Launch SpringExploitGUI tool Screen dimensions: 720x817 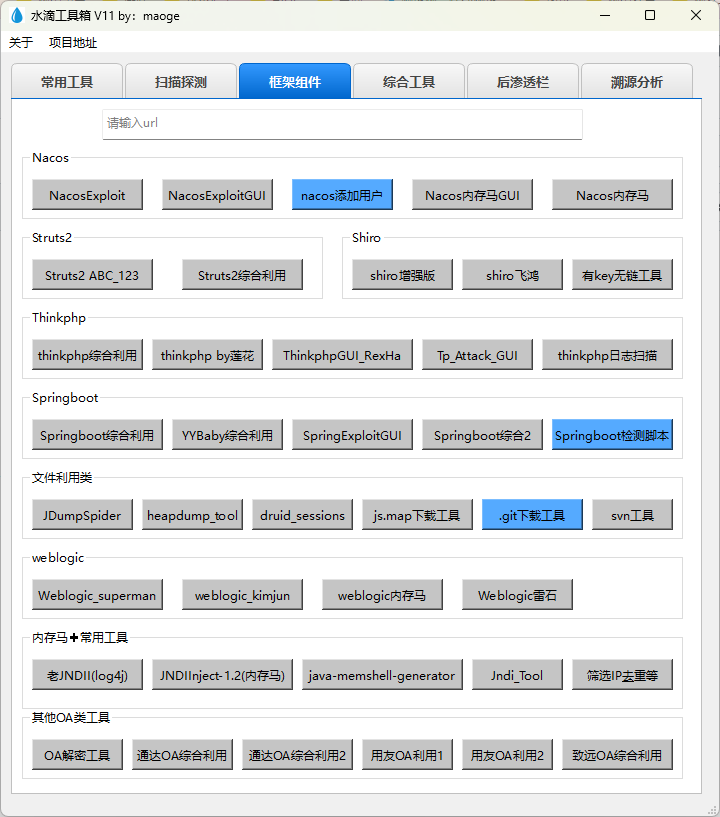352,435
